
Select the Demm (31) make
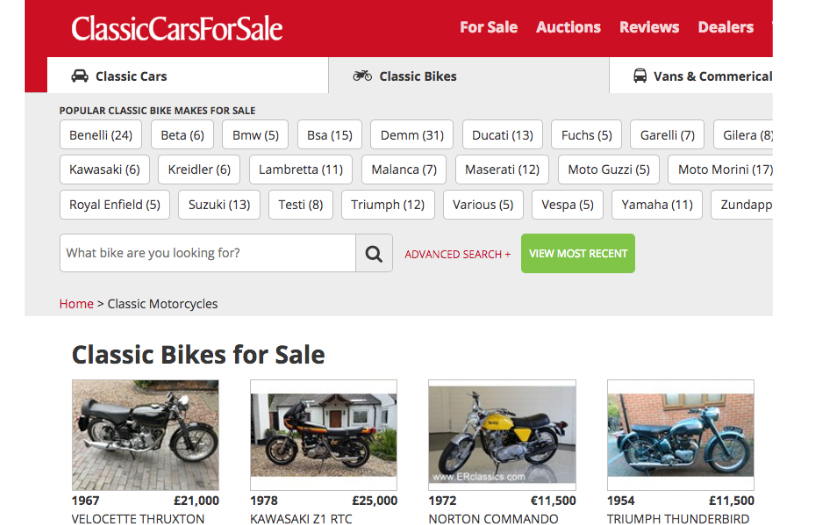tap(412, 135)
